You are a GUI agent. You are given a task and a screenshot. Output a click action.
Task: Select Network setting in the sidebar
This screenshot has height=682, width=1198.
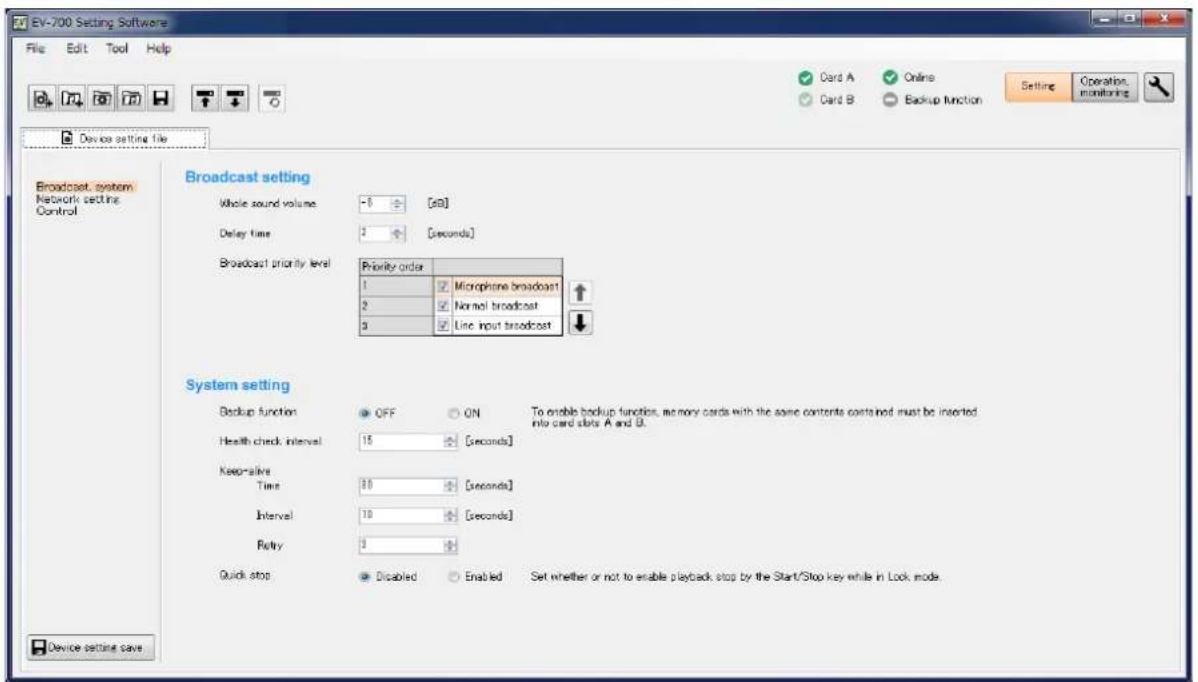click(78, 199)
